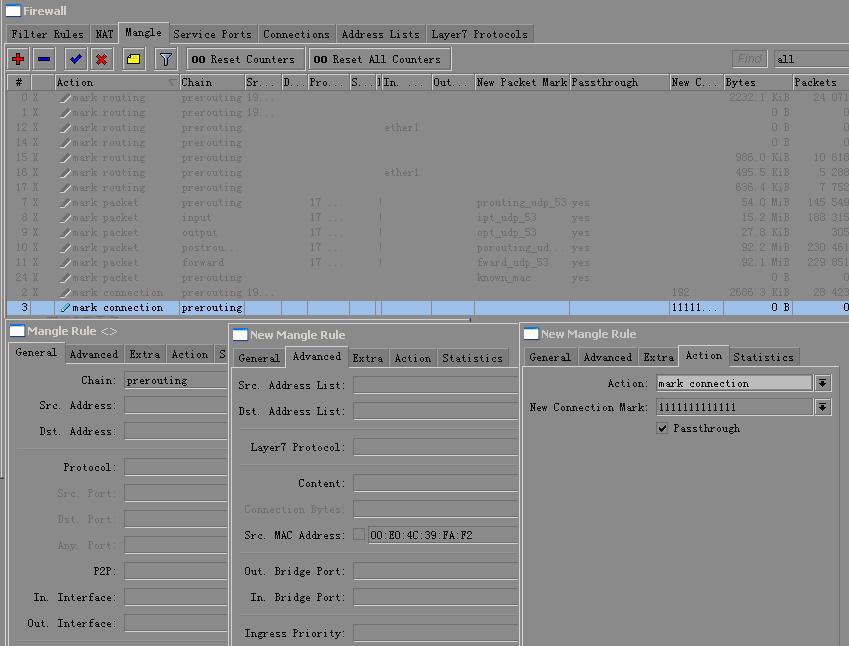Click Out. Bridge Port field
The image size is (849, 646).
point(435,571)
